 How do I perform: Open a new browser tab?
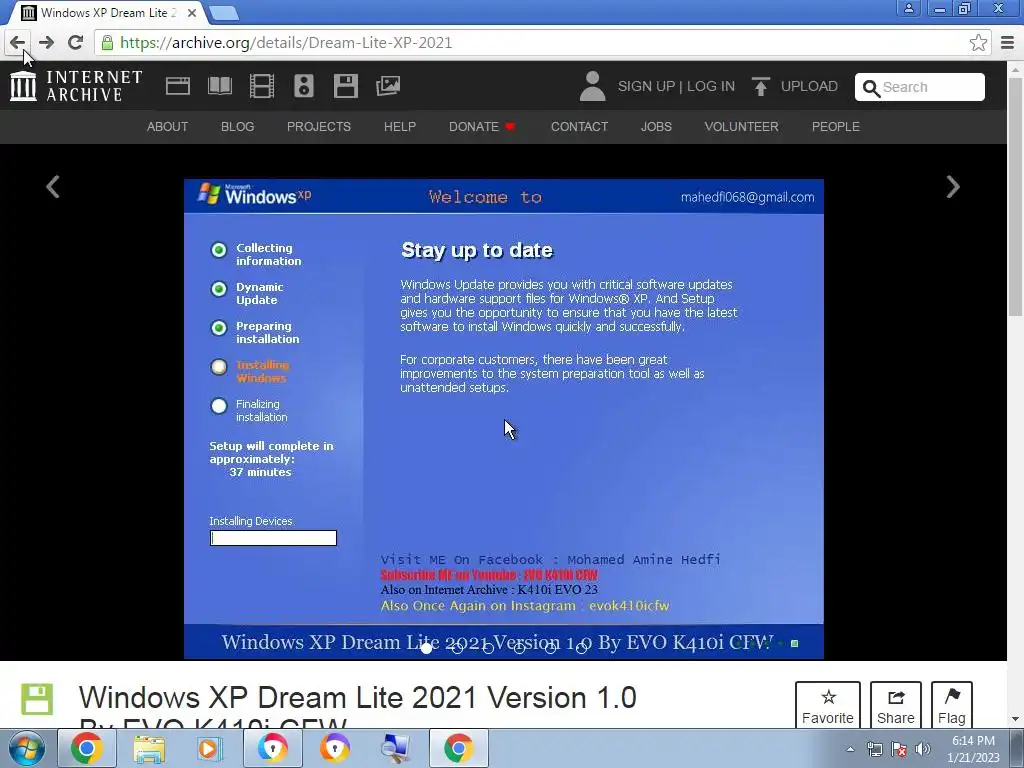click(x=224, y=12)
